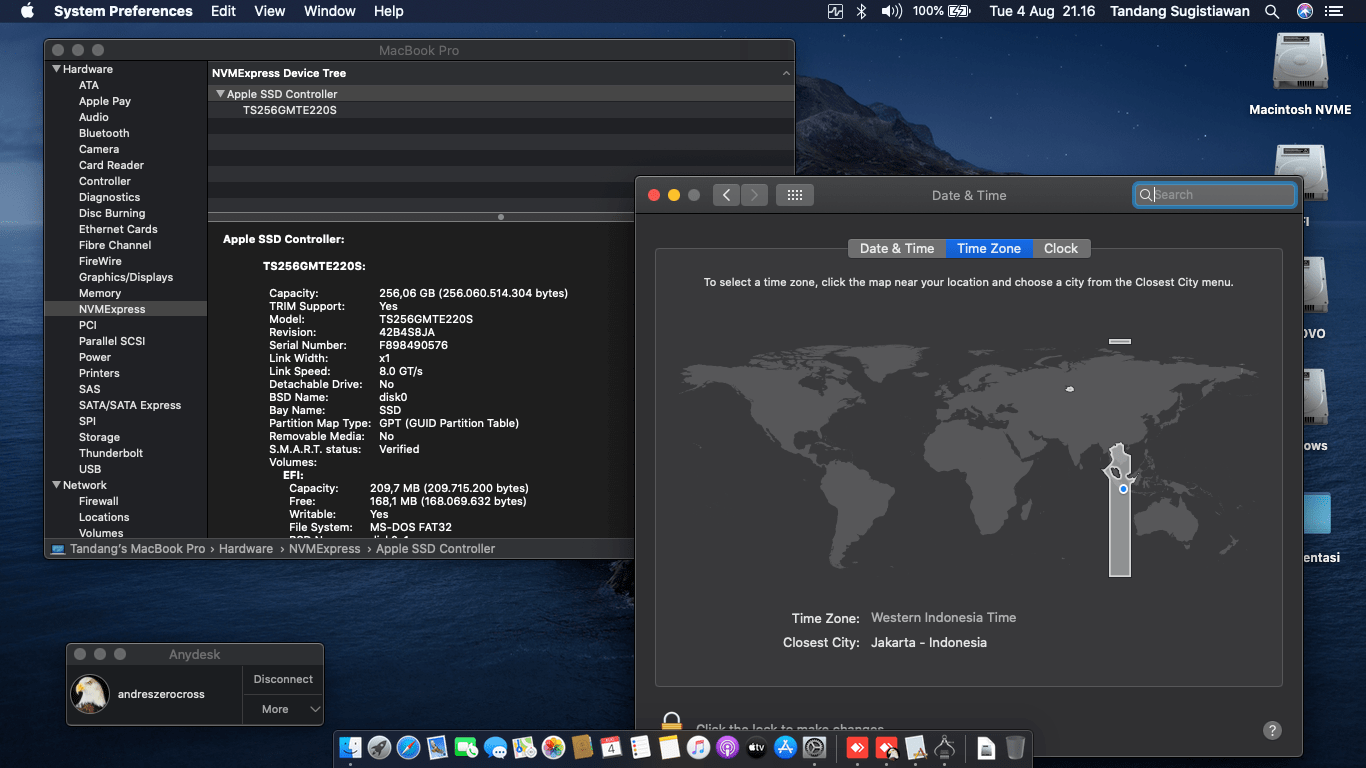Click the Disconnect button in Anydesk
The height and width of the screenshot is (768, 1366).
(x=283, y=679)
